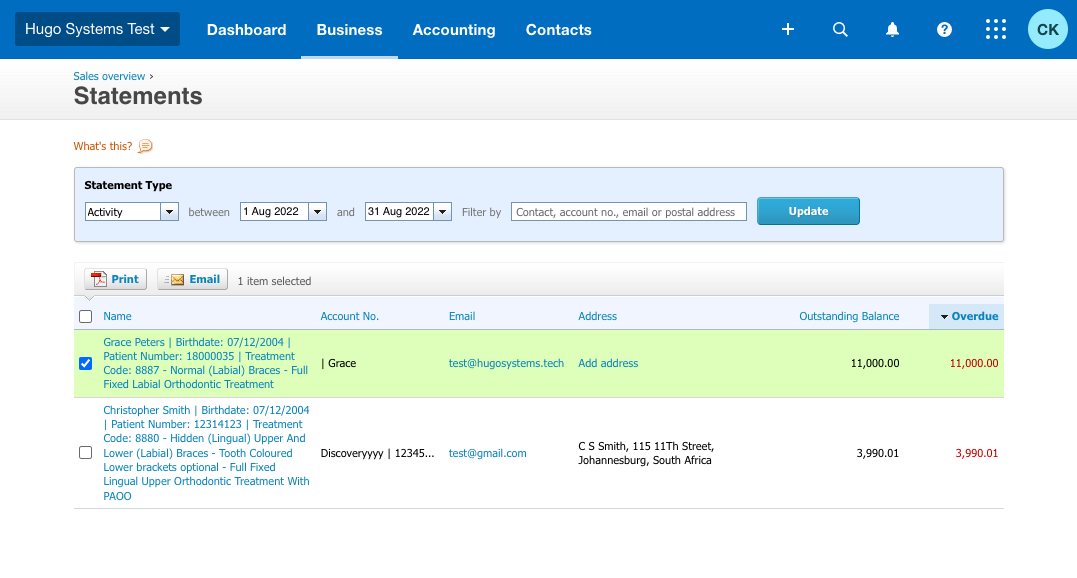Open search with the magnifier icon
The width and height of the screenshot is (1077, 578).
click(840, 30)
